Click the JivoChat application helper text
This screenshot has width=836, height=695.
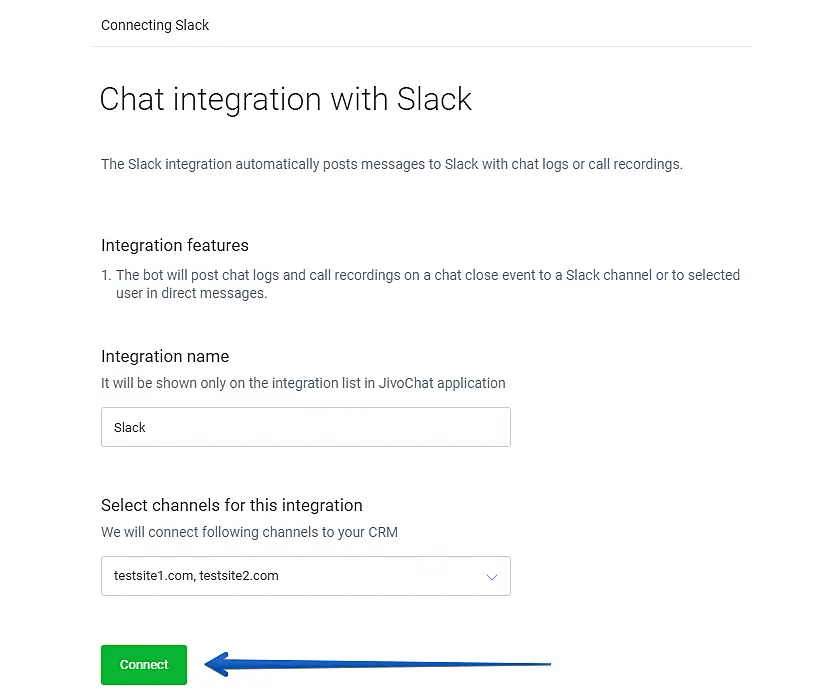coord(303,383)
